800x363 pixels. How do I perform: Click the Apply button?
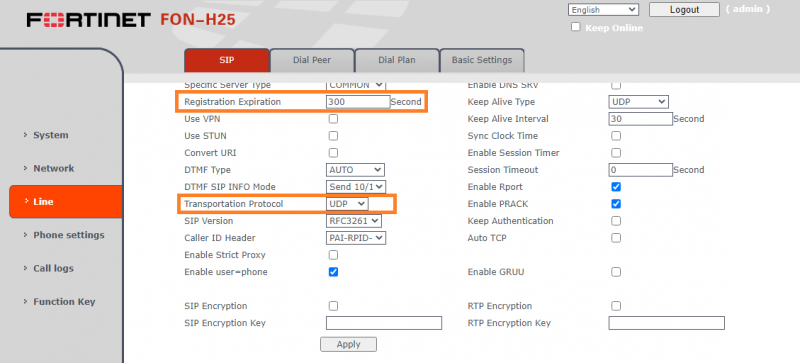tap(348, 344)
